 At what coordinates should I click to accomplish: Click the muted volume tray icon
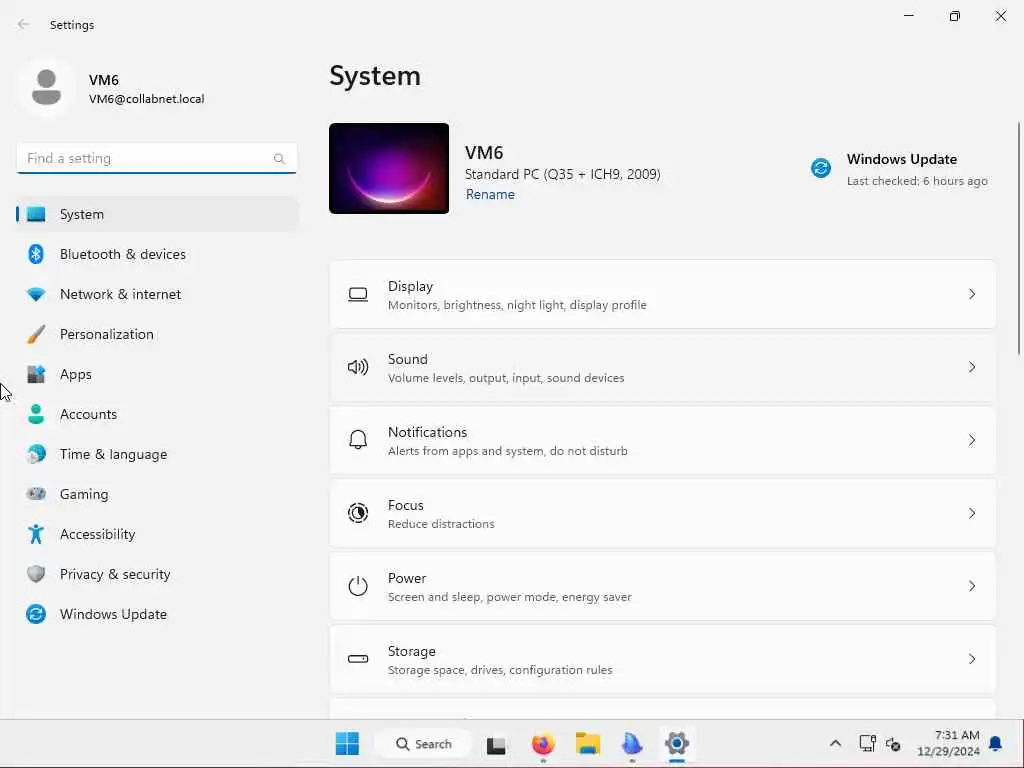tap(893, 744)
